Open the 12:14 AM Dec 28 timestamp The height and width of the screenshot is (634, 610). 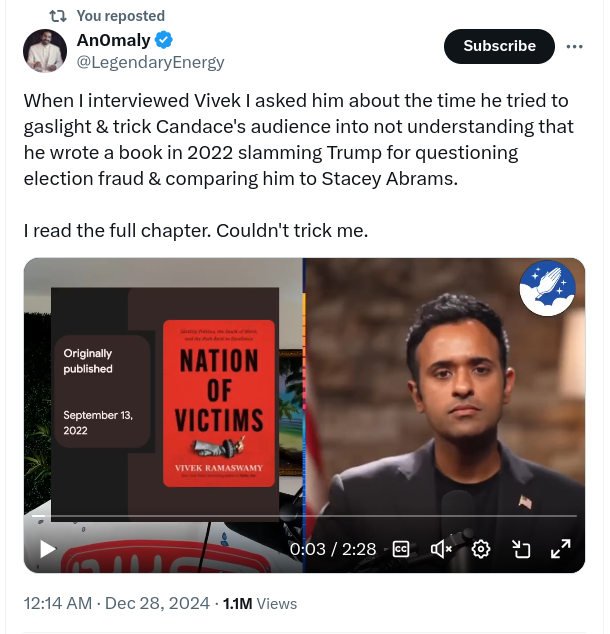click(116, 604)
